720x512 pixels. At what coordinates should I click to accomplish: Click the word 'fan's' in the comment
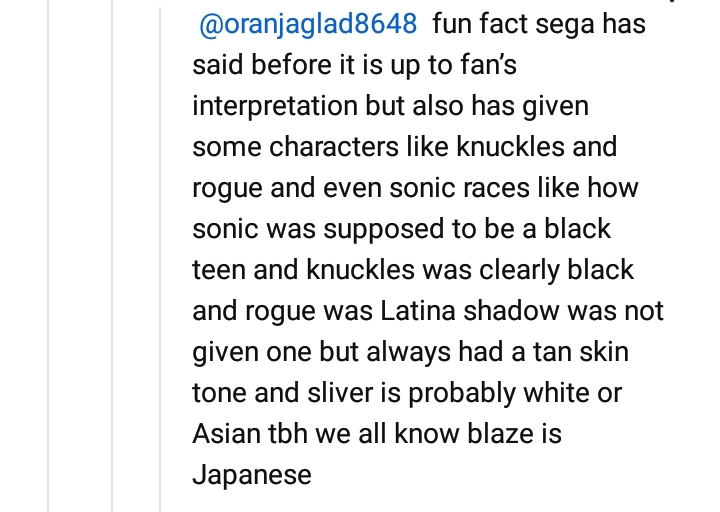point(484,65)
